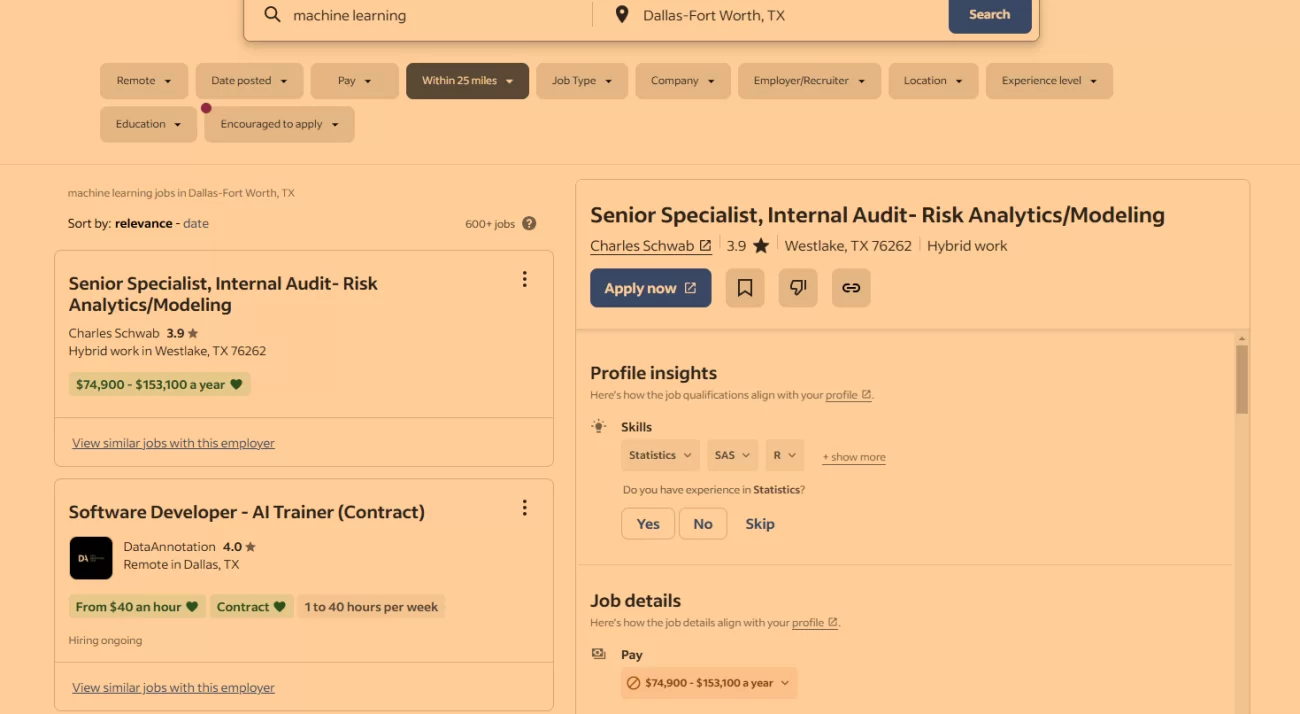Viewport: 1300px width, 714px height.
Task: Open profile link under Profile insights
Action: (848, 395)
